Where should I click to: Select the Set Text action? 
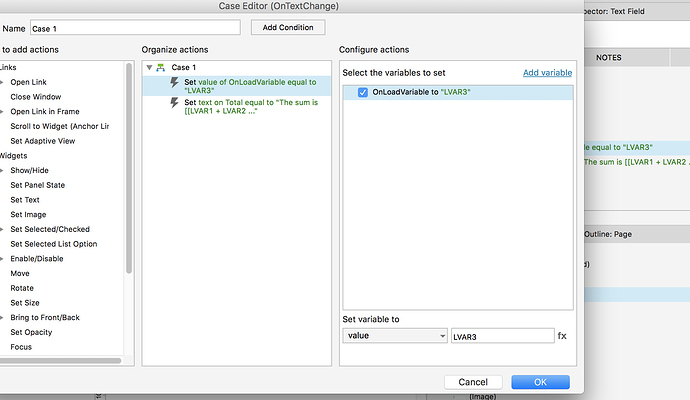click(x=25, y=200)
